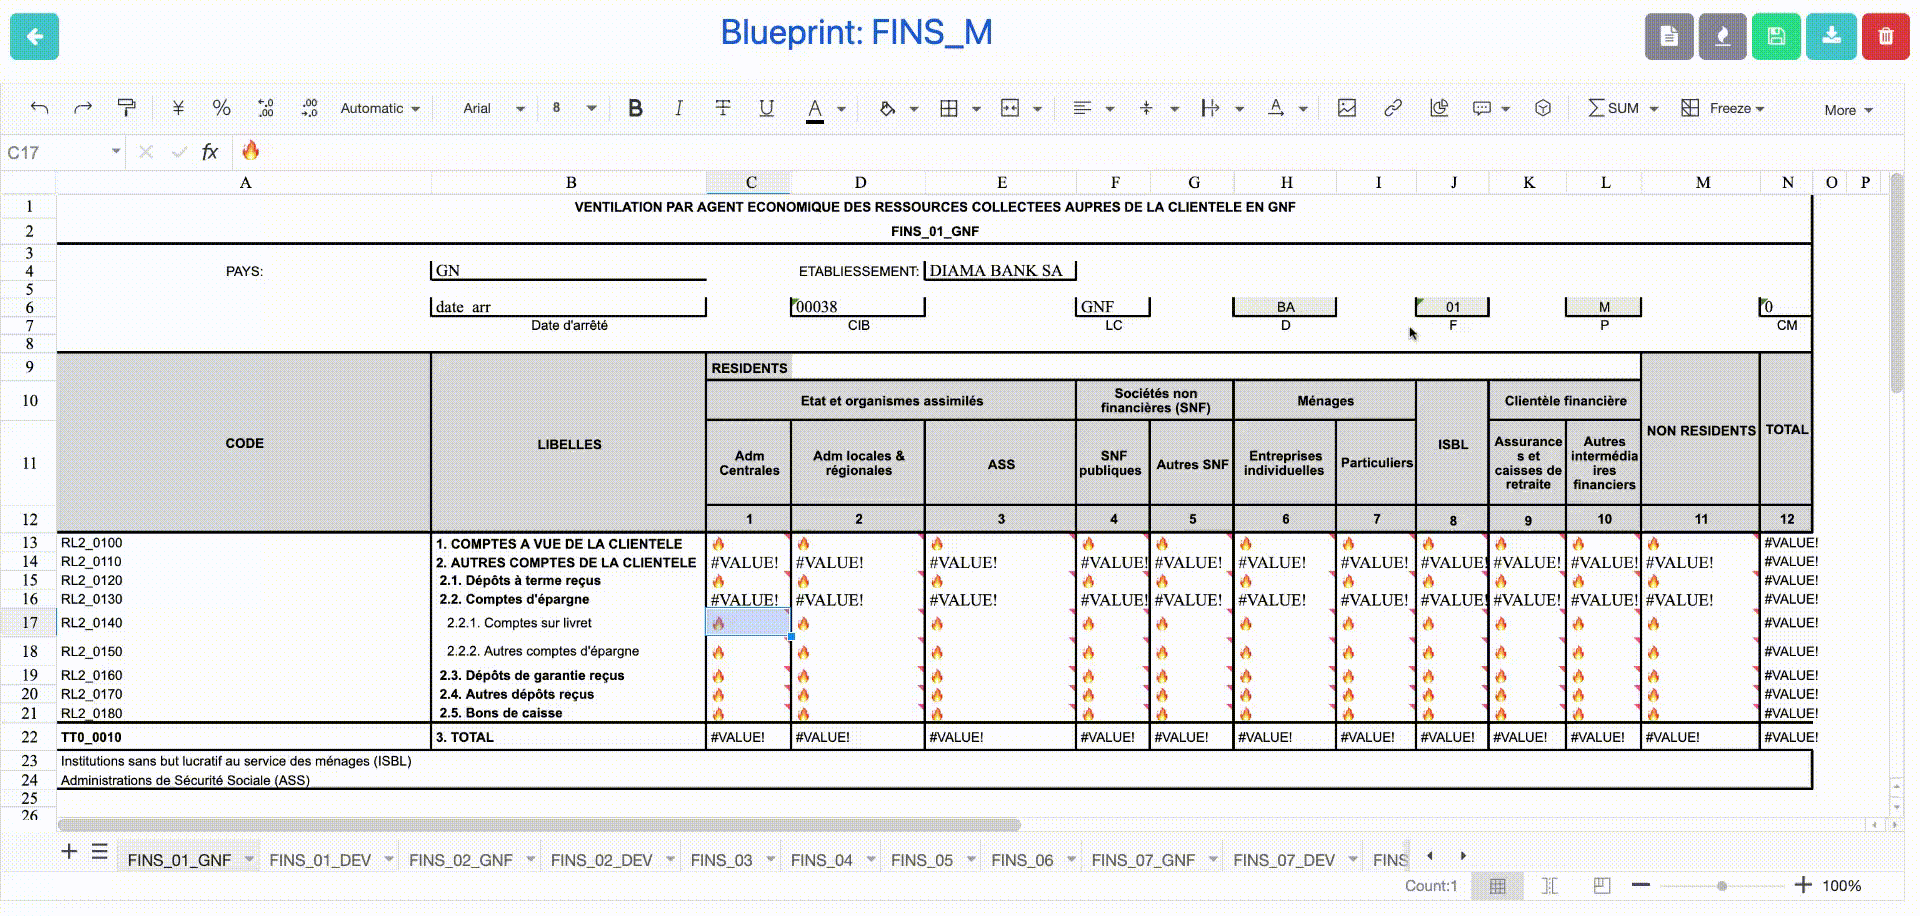Add a new sheet with plus

point(69,852)
